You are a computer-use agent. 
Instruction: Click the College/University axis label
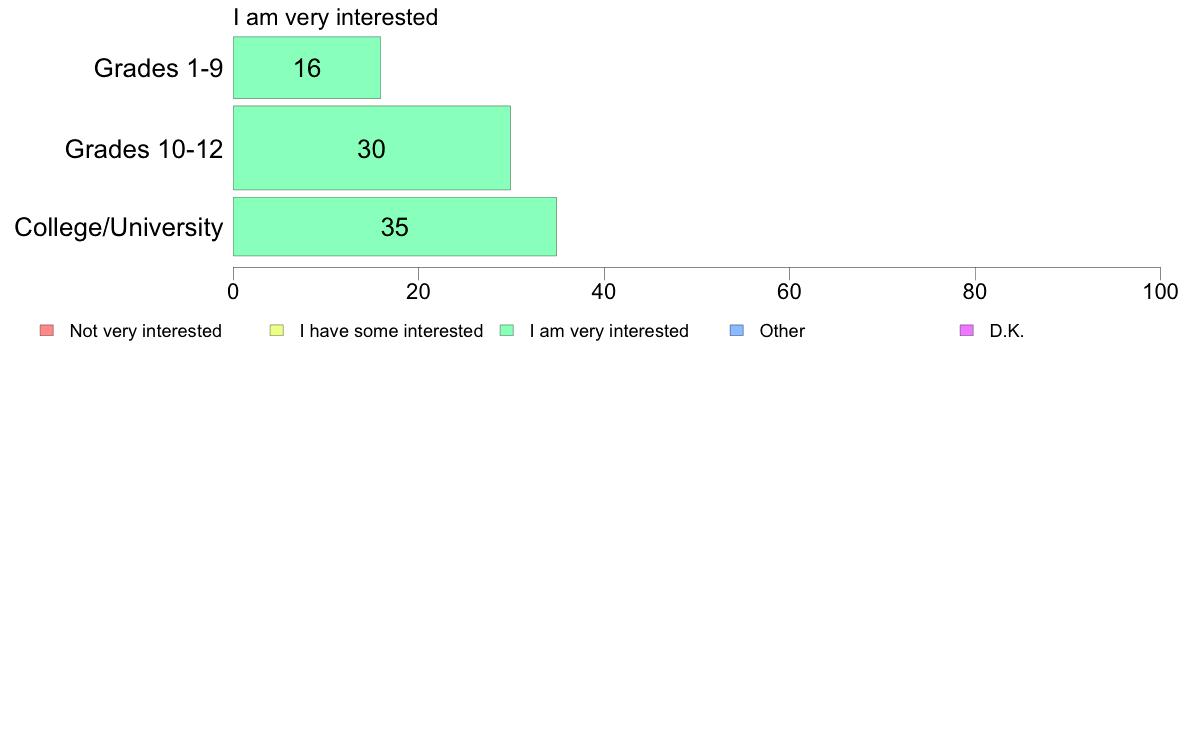click(119, 227)
